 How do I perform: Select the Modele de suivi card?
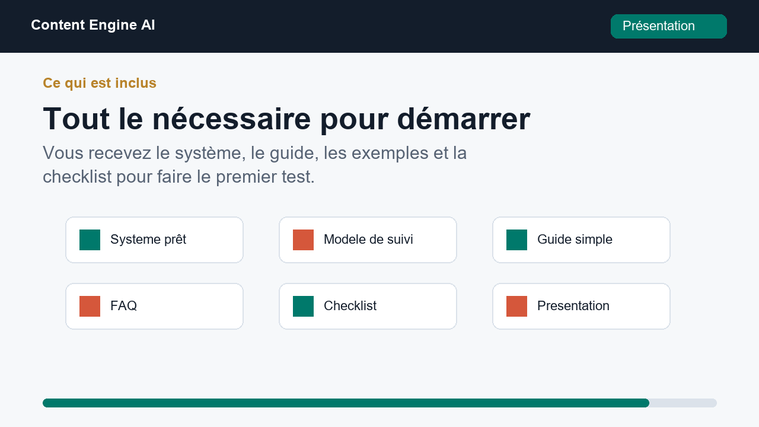point(368,240)
